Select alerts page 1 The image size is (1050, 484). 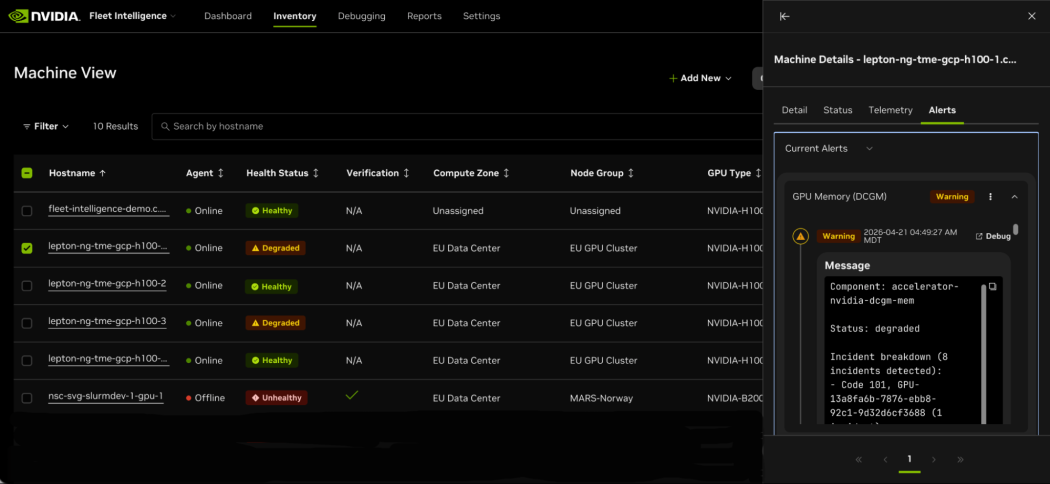click(x=909, y=459)
